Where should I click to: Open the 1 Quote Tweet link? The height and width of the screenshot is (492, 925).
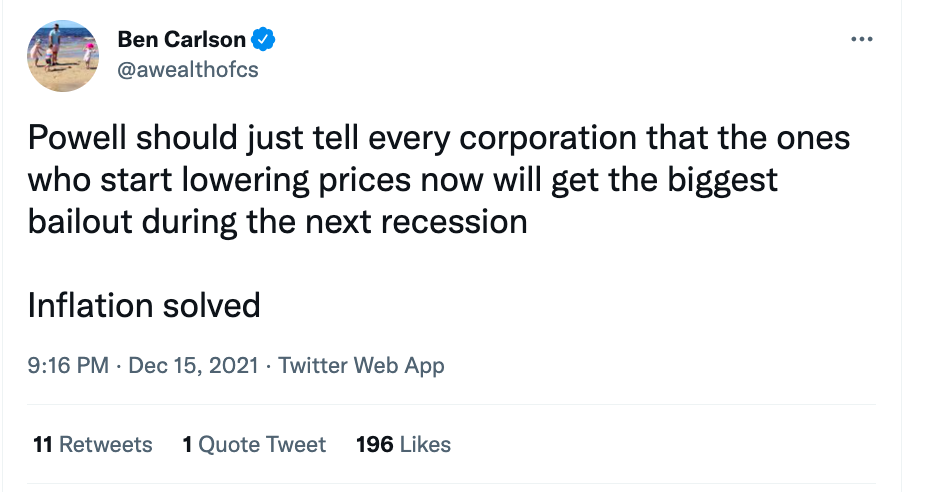[254, 444]
